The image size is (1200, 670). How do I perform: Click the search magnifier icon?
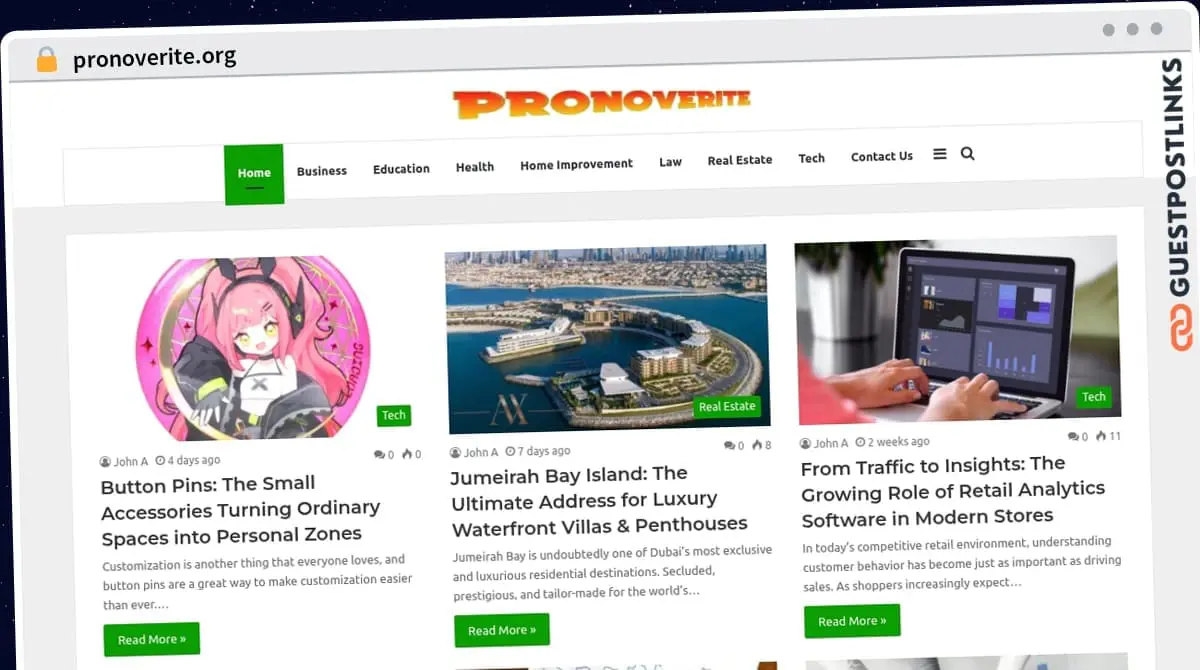pos(967,154)
